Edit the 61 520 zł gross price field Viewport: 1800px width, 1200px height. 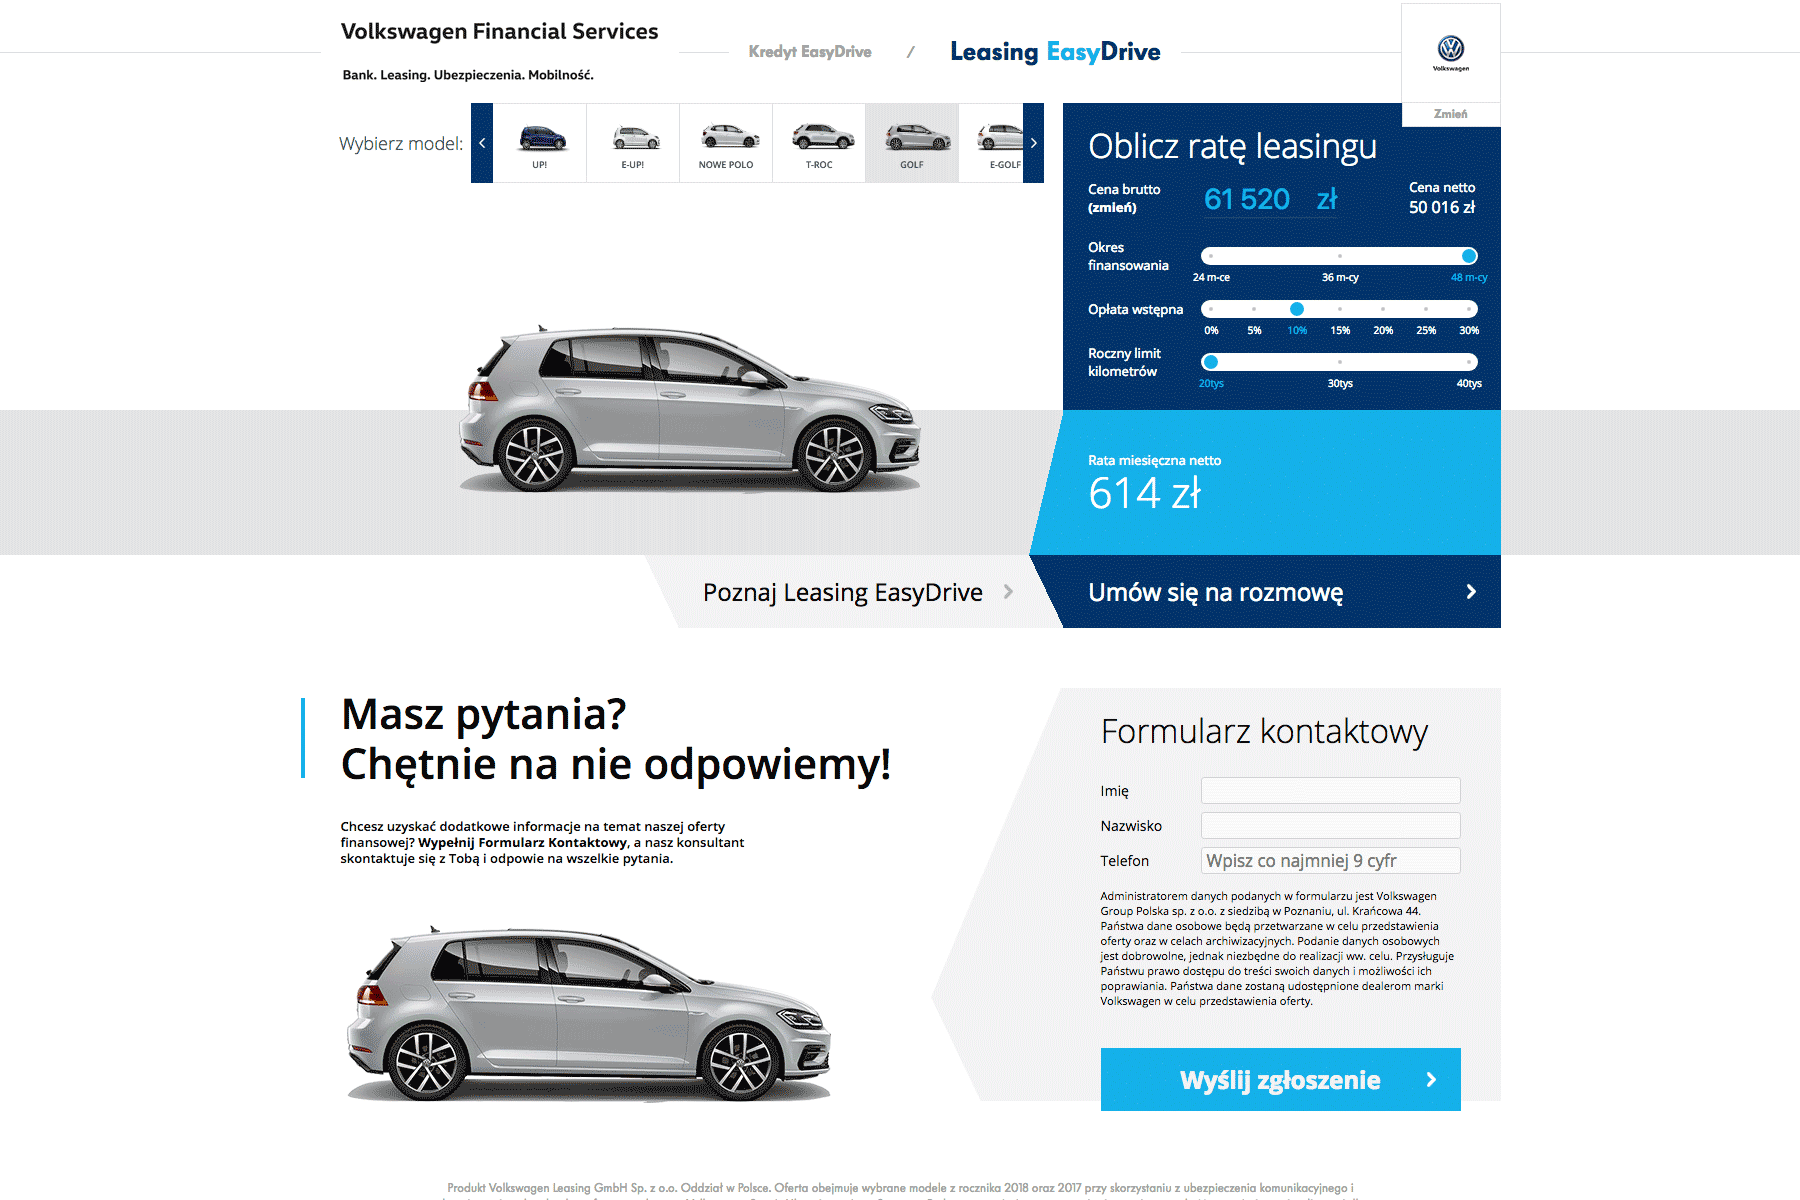[1270, 199]
